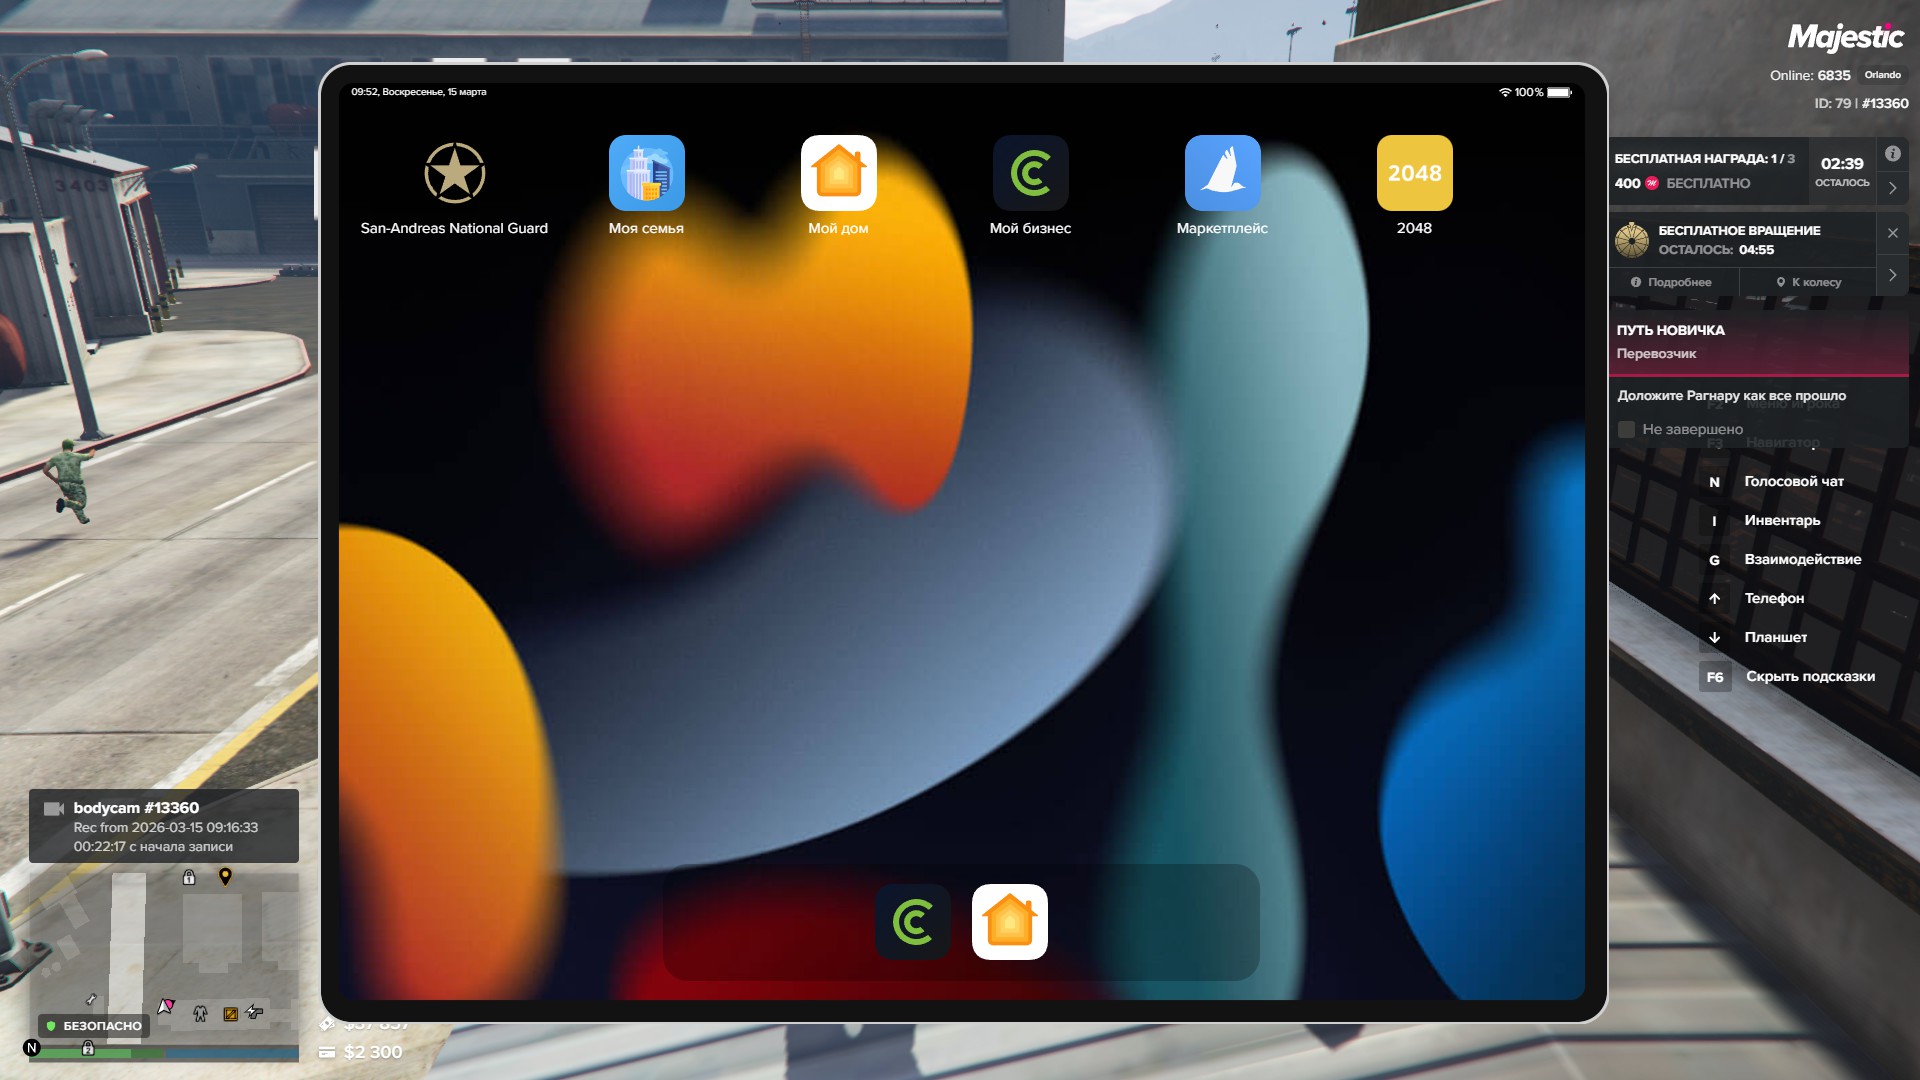
Task: Open the San-Andreas National Guard app
Action: tap(454, 174)
